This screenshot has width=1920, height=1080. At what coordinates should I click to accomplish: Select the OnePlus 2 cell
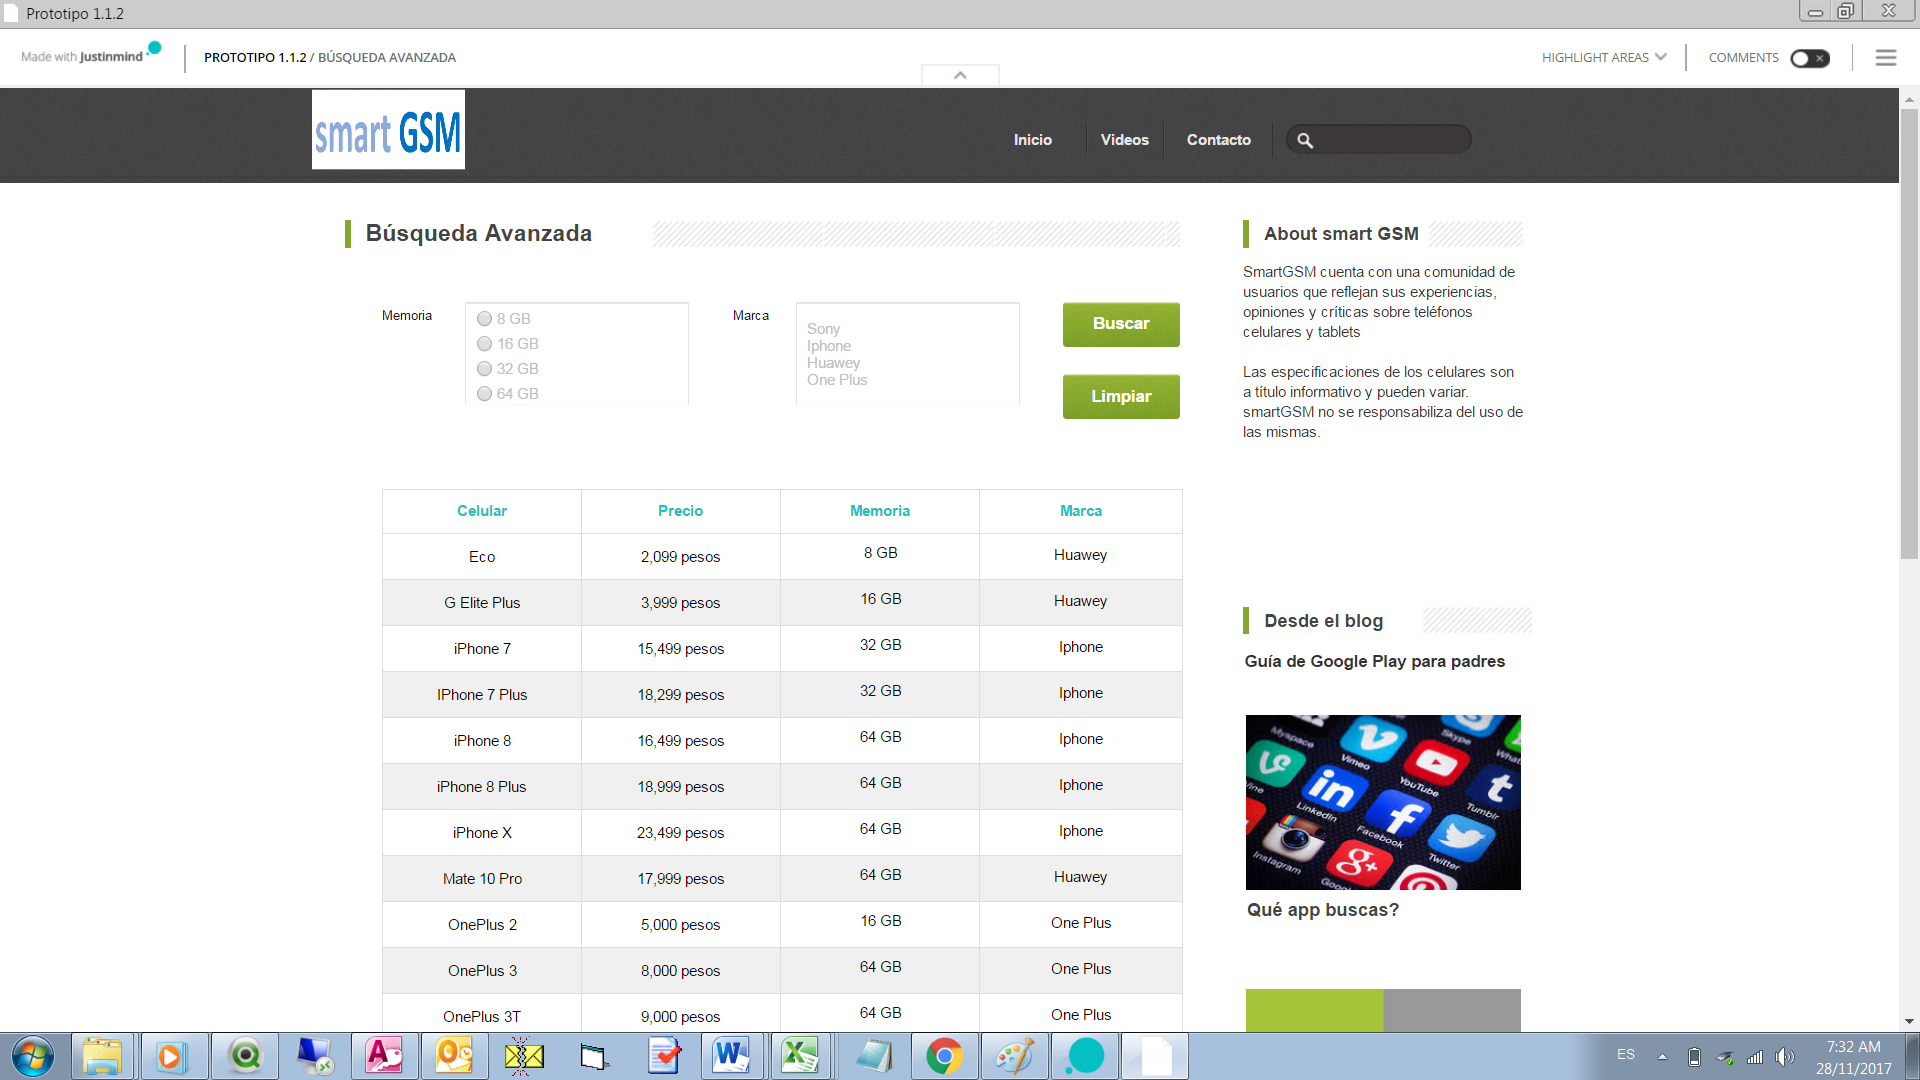(482, 925)
